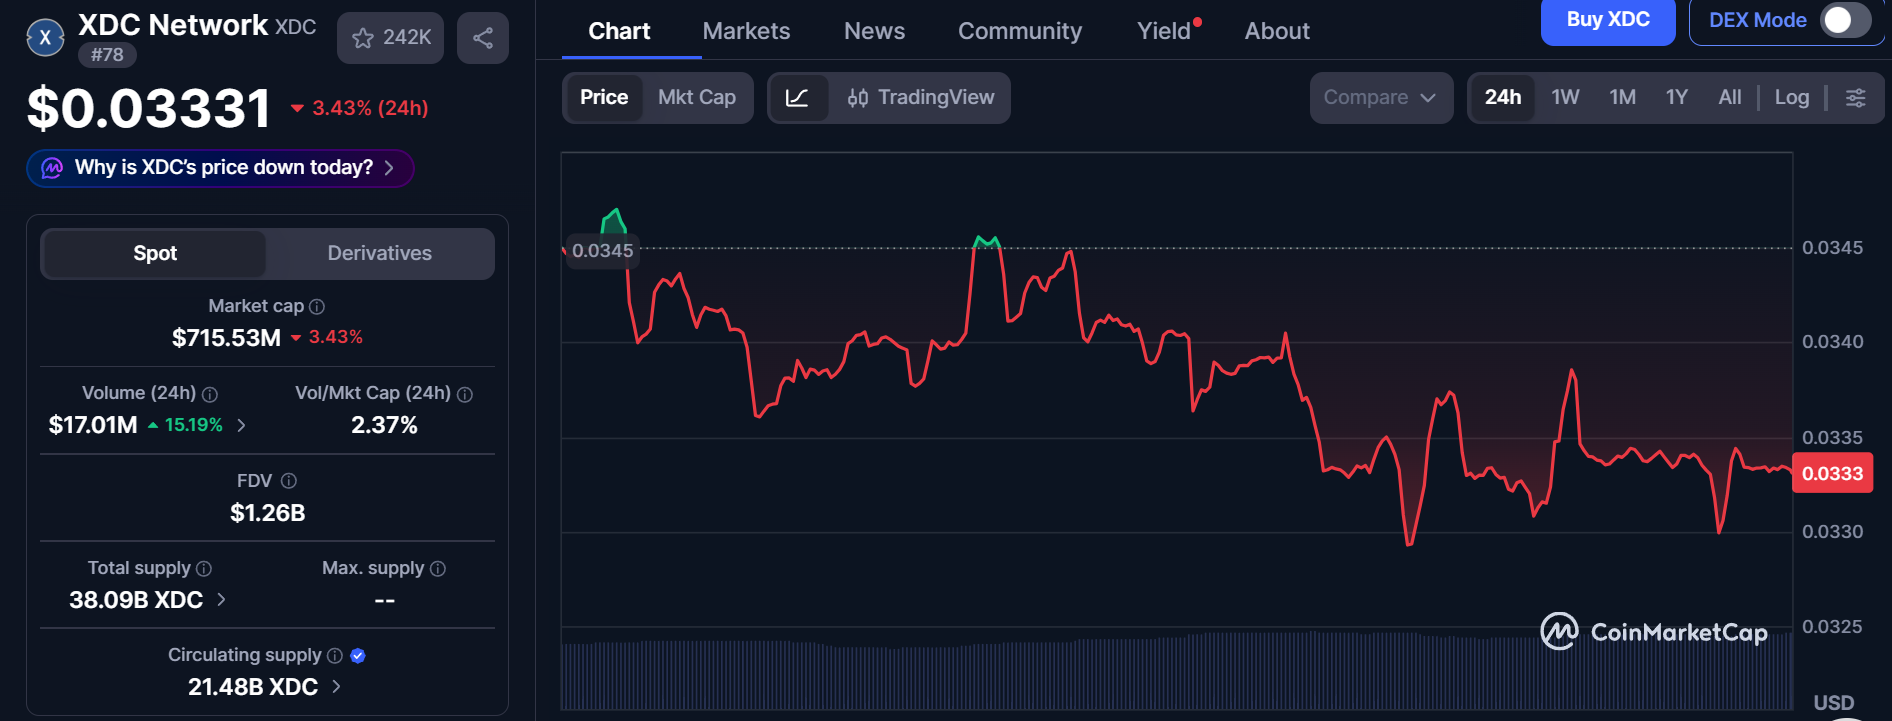Click the Buy XDC button
This screenshot has width=1892, height=721.
tap(1608, 20)
